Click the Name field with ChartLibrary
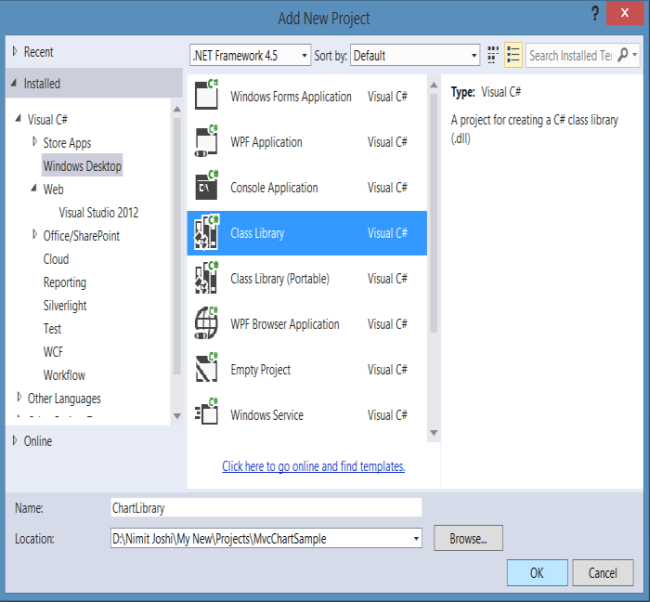The height and width of the screenshot is (602, 650). pyautogui.click(x=266, y=507)
